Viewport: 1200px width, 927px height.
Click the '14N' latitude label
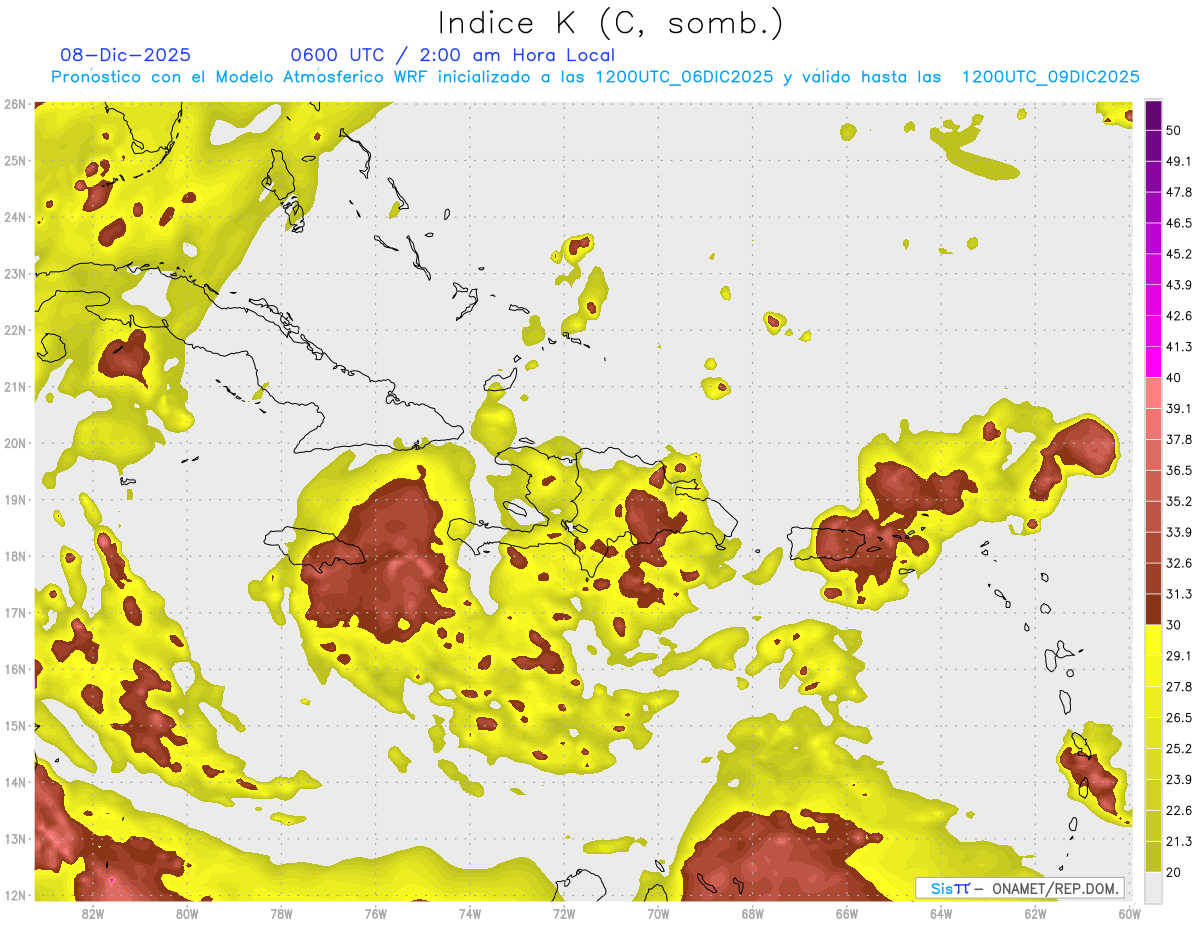coord(14,782)
